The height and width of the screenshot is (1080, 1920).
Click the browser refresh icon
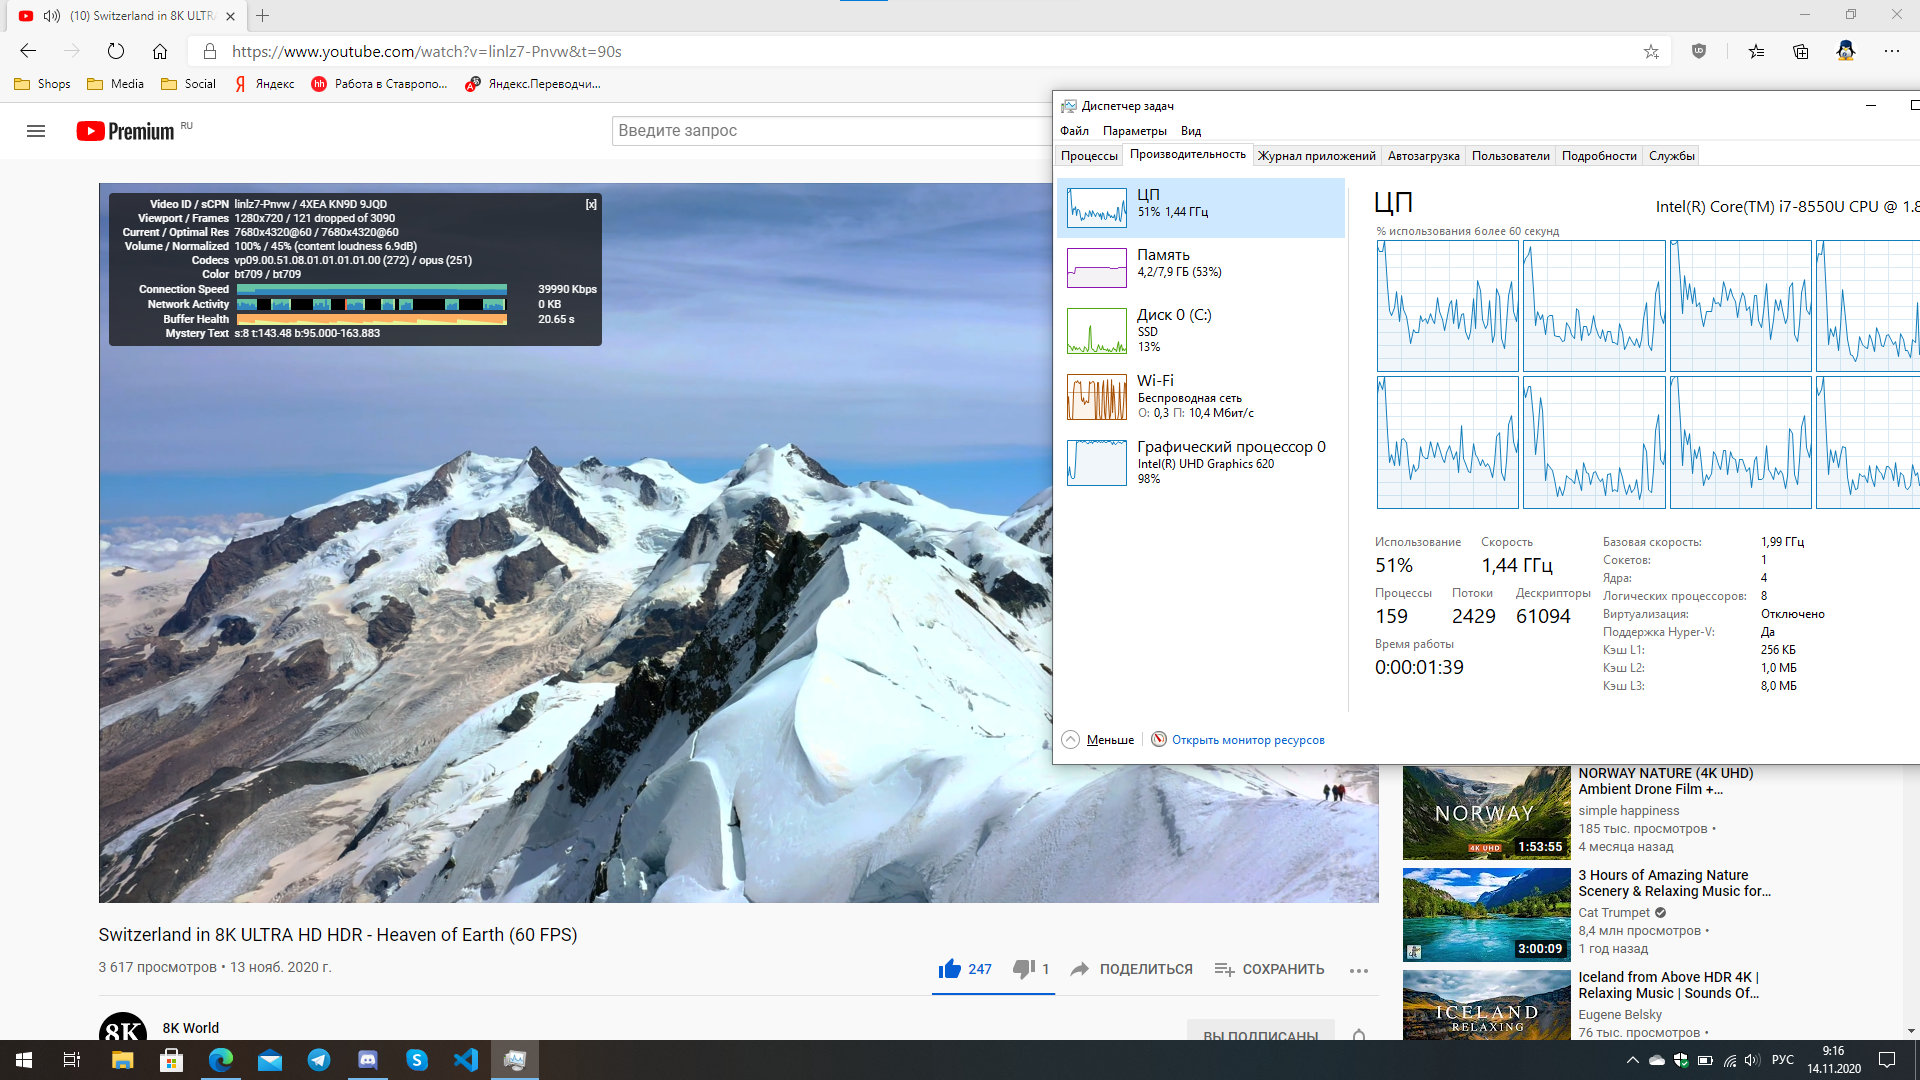(x=116, y=51)
